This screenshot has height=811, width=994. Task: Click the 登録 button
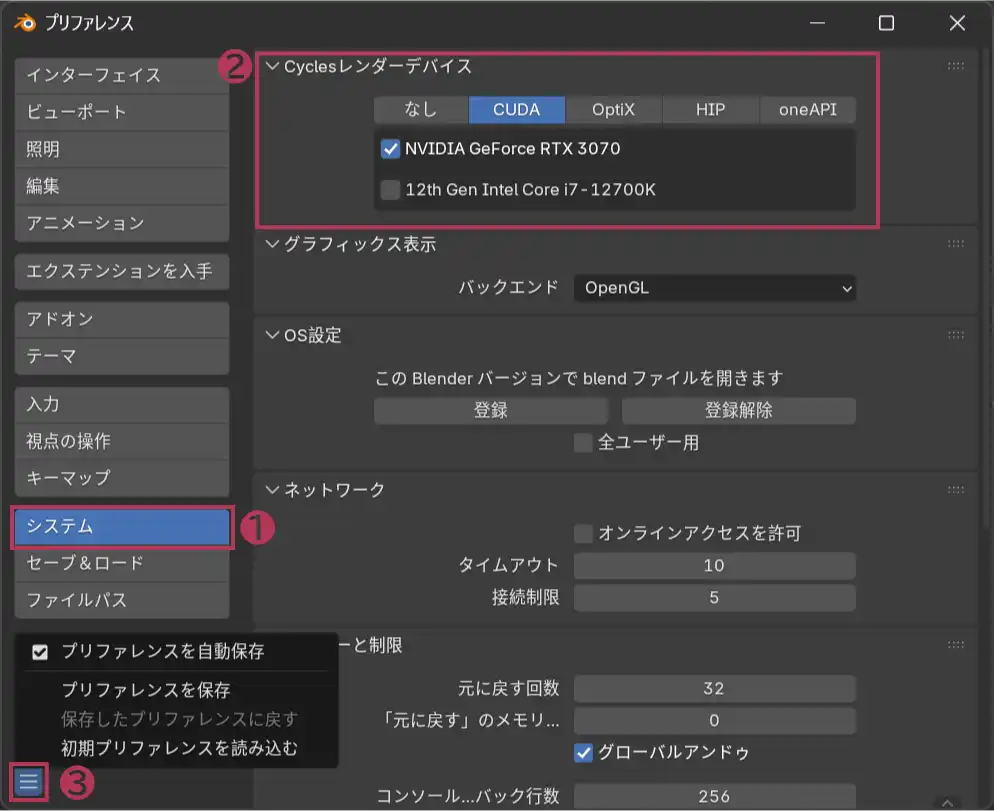[491, 410]
